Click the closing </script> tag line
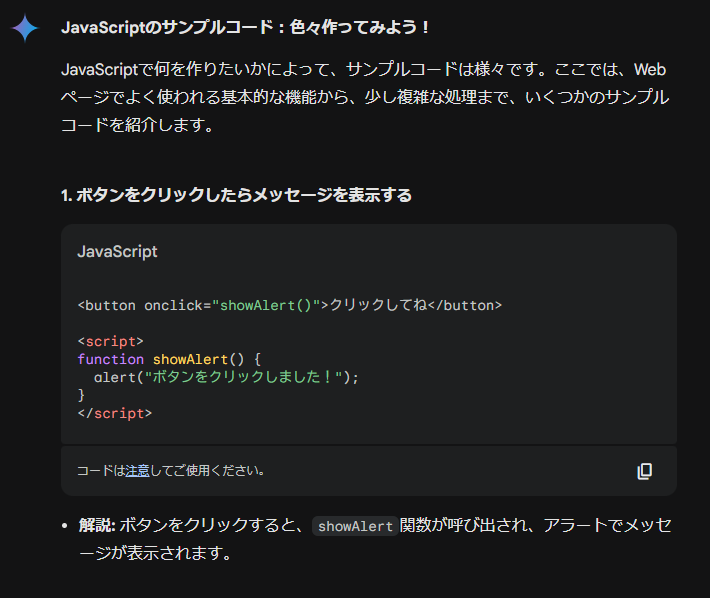The image size is (710, 598). [115, 413]
